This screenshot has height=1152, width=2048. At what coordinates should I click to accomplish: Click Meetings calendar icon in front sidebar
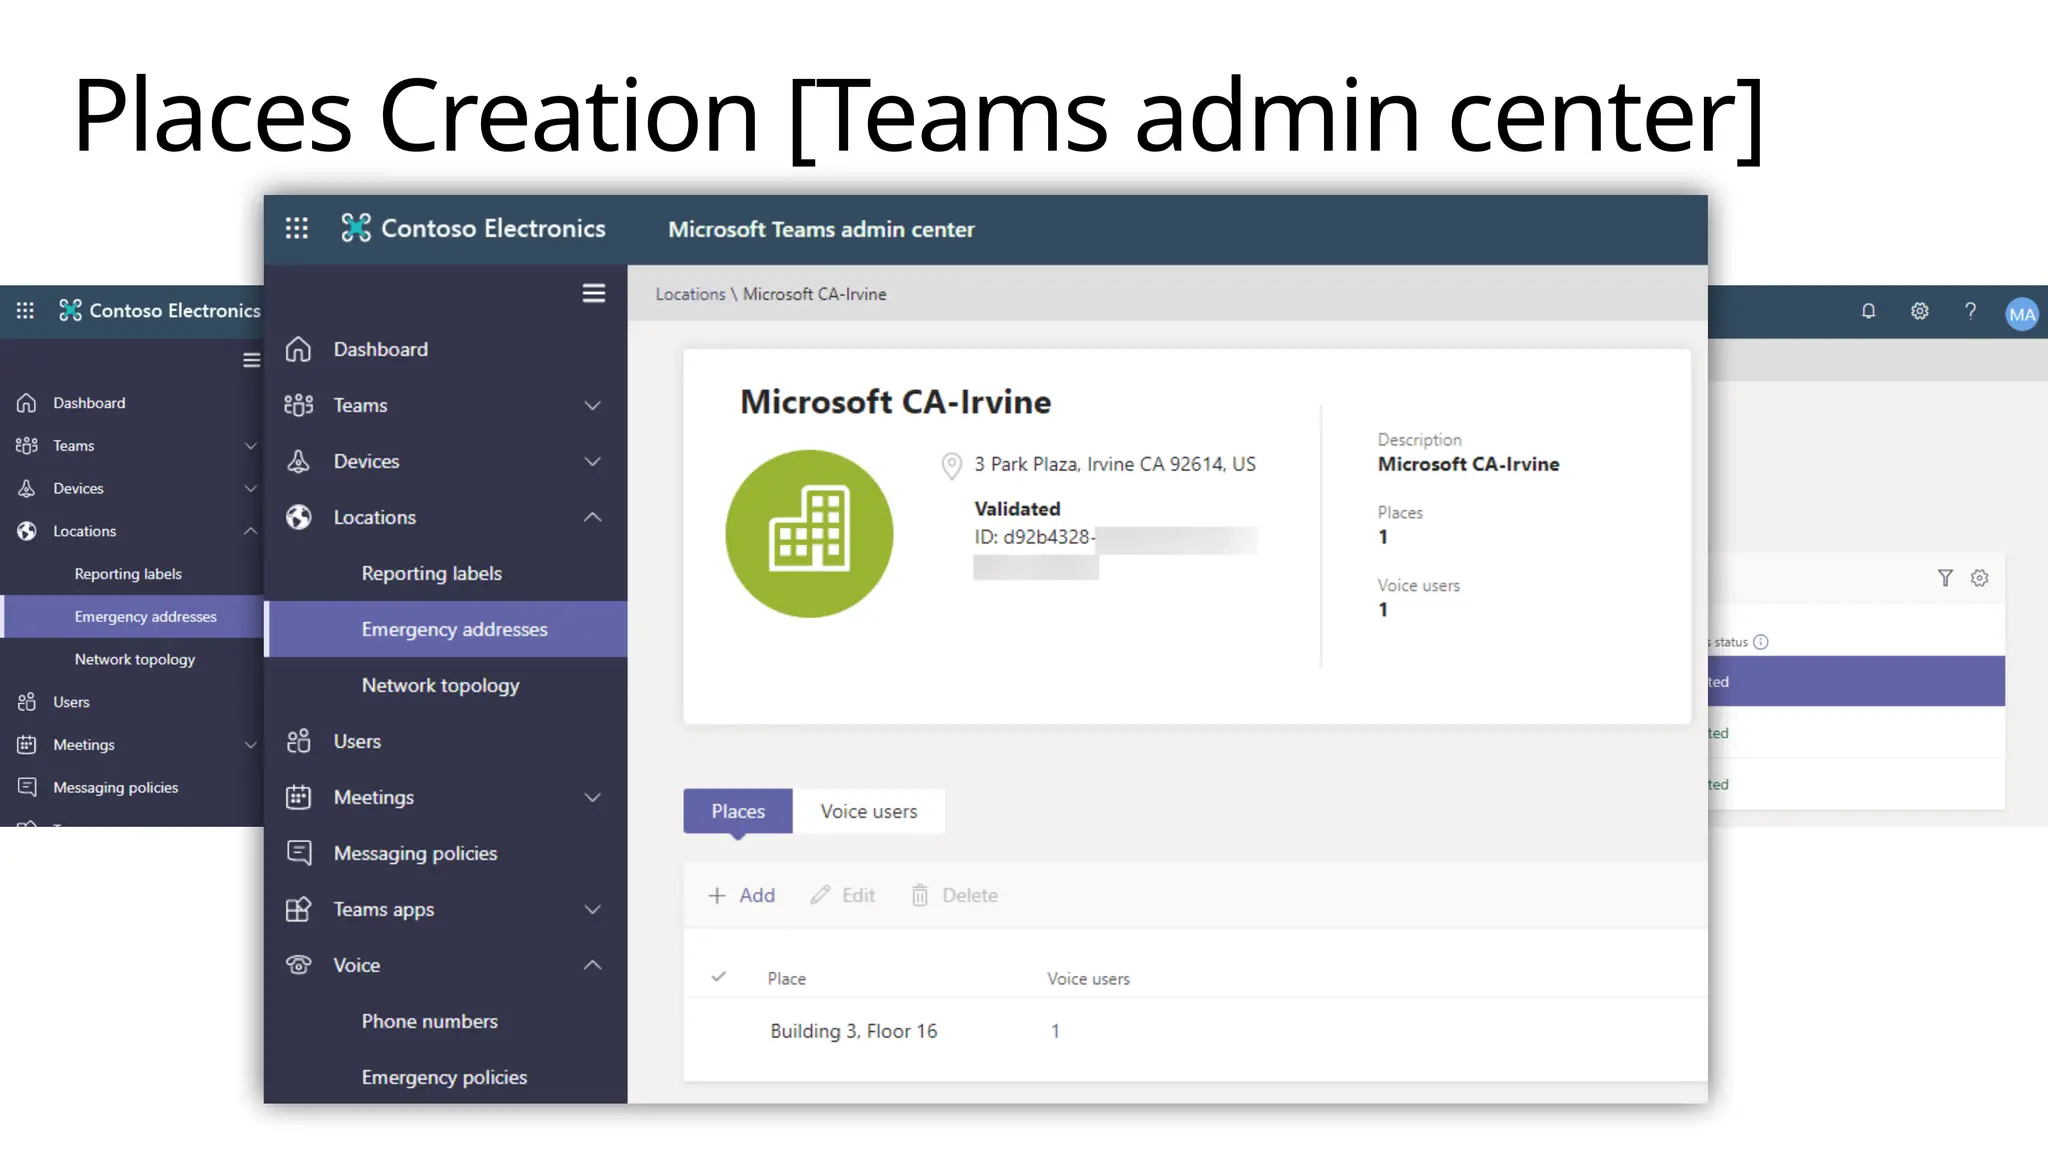(298, 797)
